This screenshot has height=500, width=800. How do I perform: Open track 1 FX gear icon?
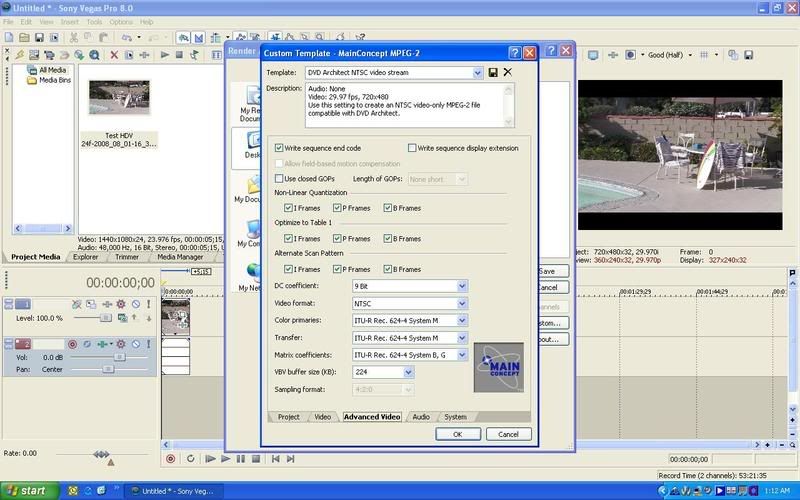[x=121, y=304]
